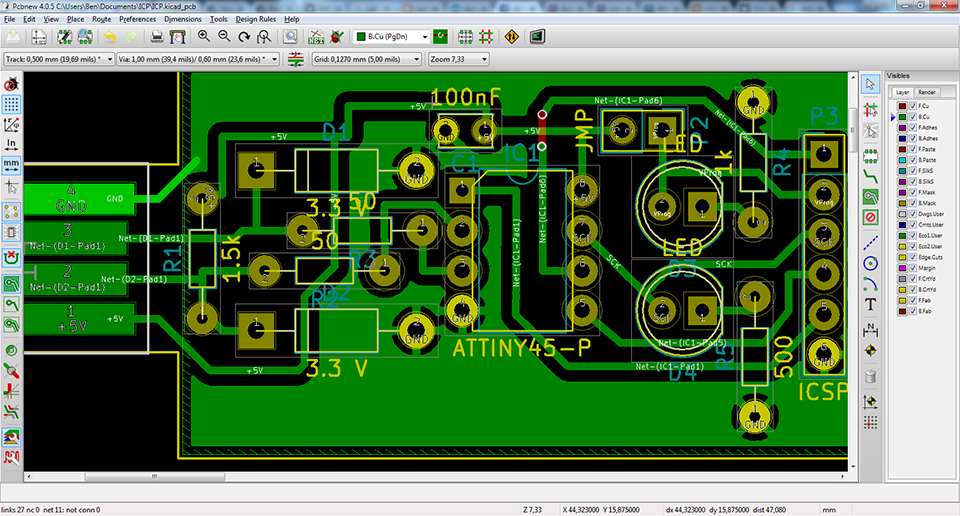This screenshot has width=960, height=516.
Task: Open the scripting console icon
Action: [537, 37]
